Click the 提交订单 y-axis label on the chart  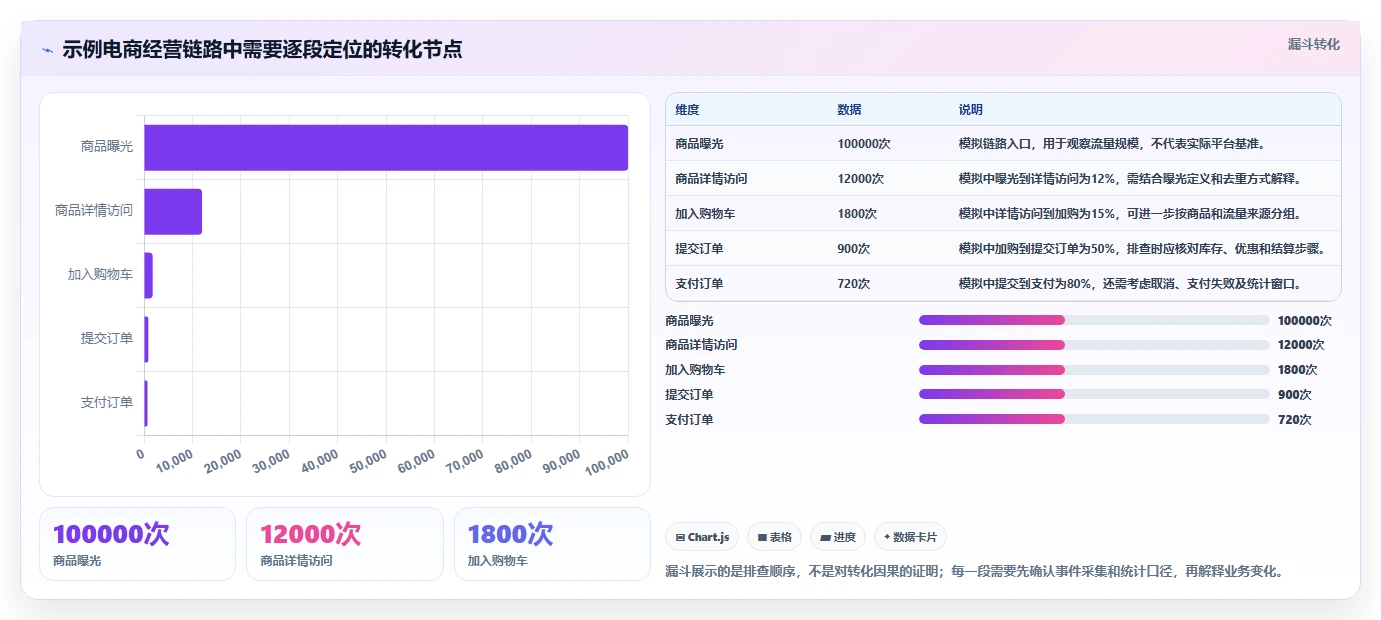106,338
